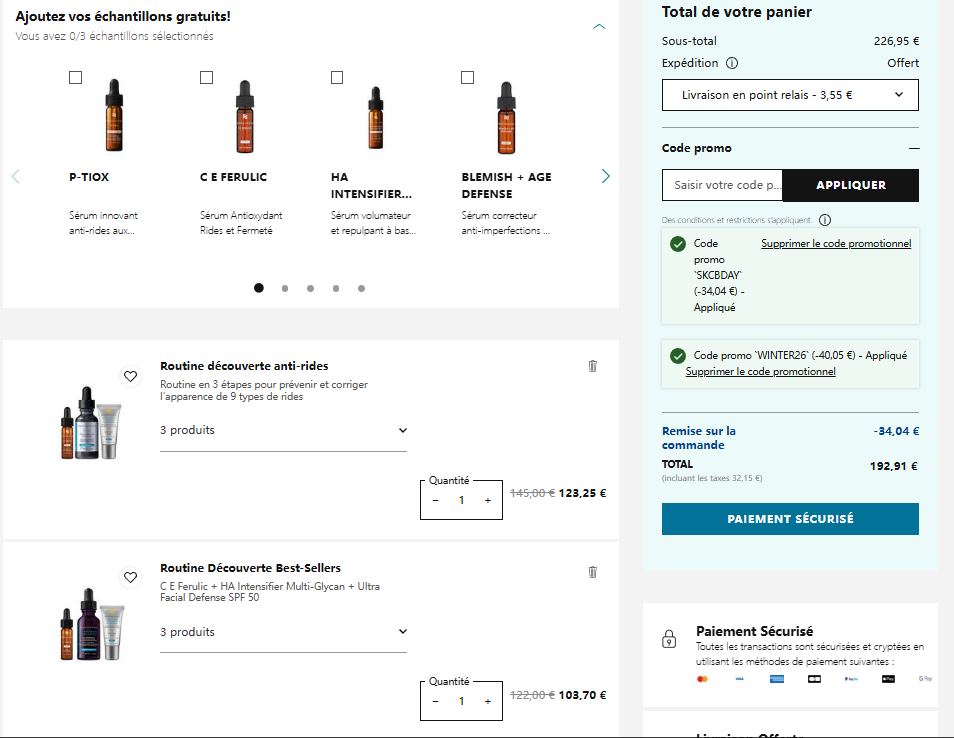Image resolution: width=954 pixels, height=738 pixels.
Task: Open the Livraison en point relais dropdown
Action: pos(790,95)
